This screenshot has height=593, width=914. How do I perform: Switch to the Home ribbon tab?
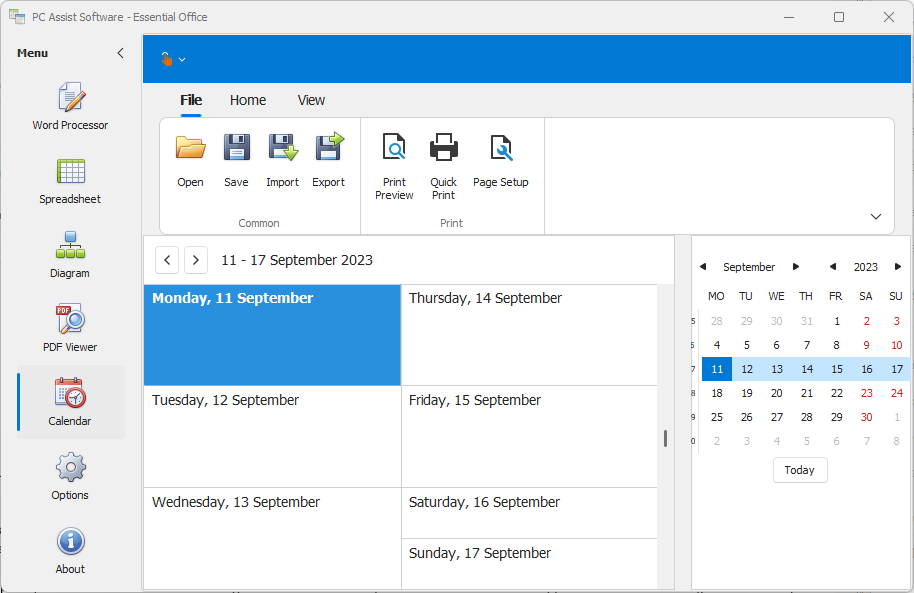click(x=248, y=100)
